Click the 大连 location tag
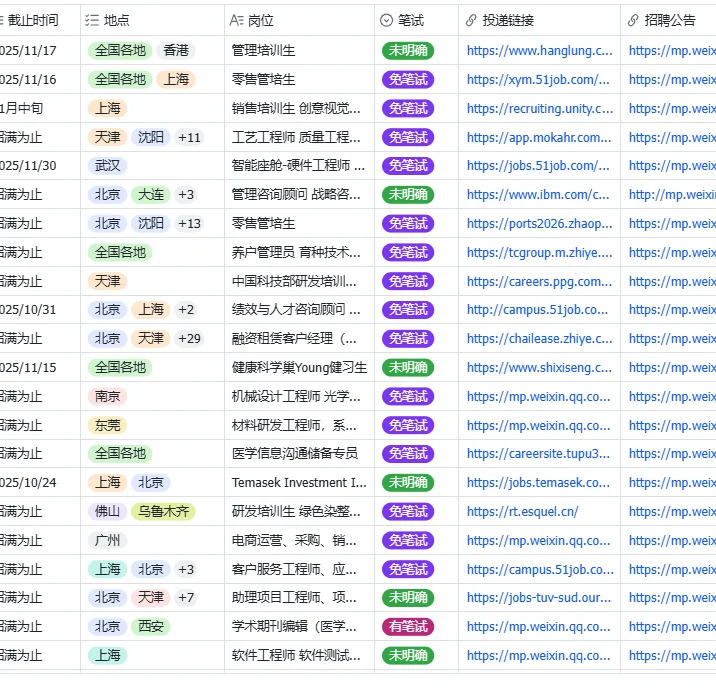The height and width of the screenshot is (689, 716). [151, 195]
